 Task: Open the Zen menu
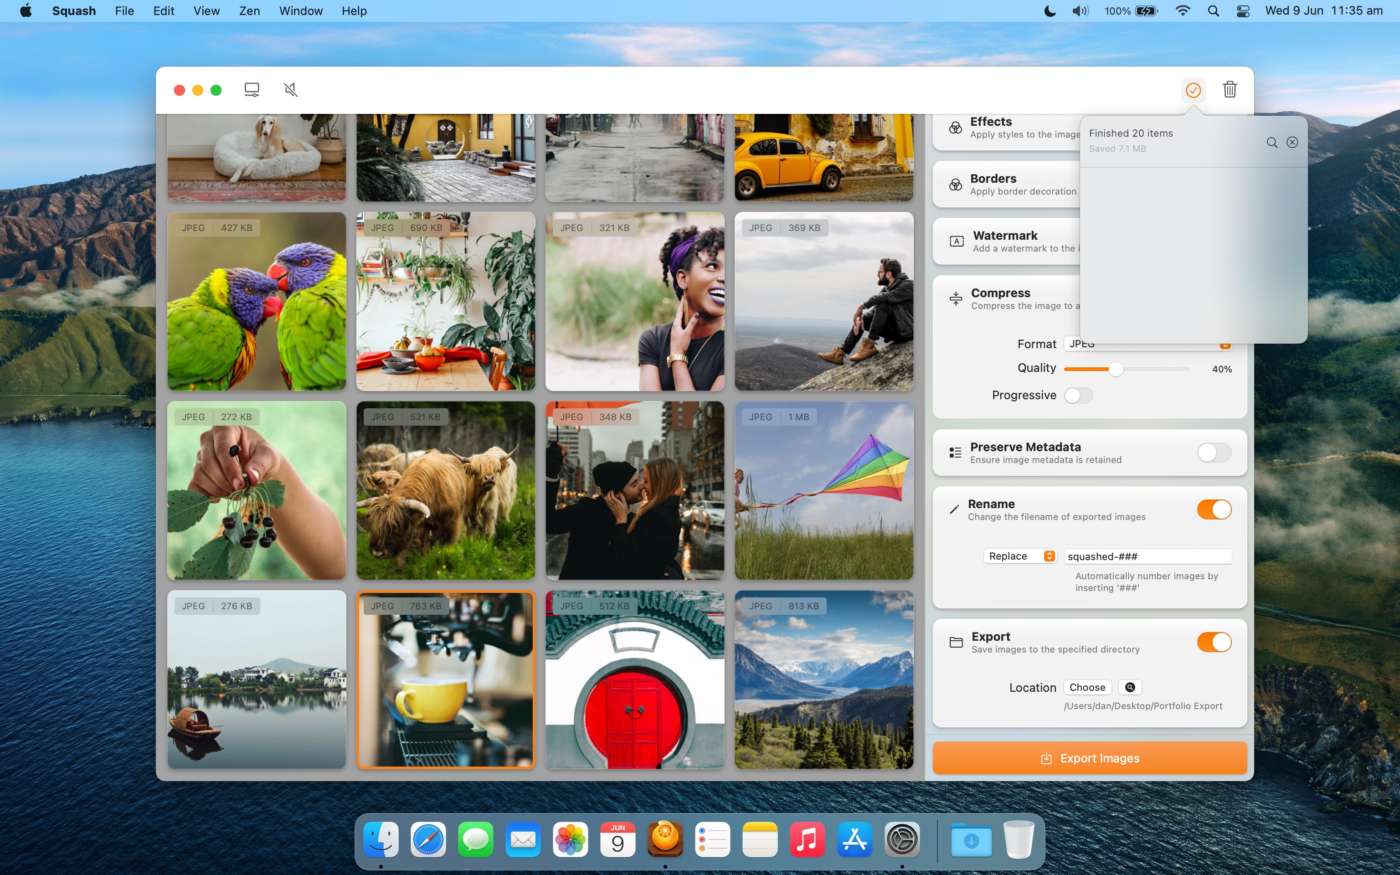coord(250,11)
